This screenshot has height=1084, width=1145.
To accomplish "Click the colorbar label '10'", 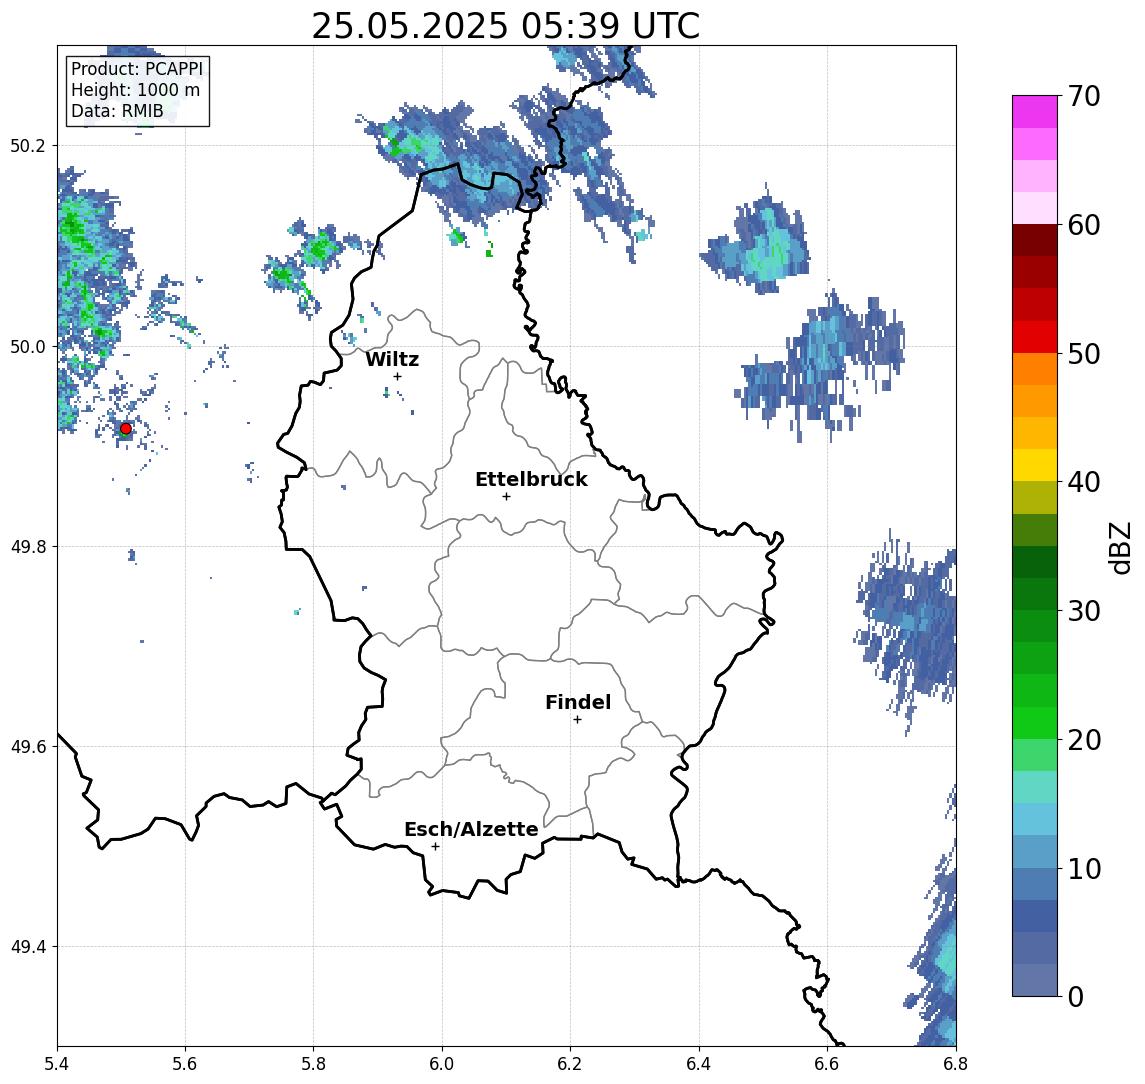I will 1084,869.
